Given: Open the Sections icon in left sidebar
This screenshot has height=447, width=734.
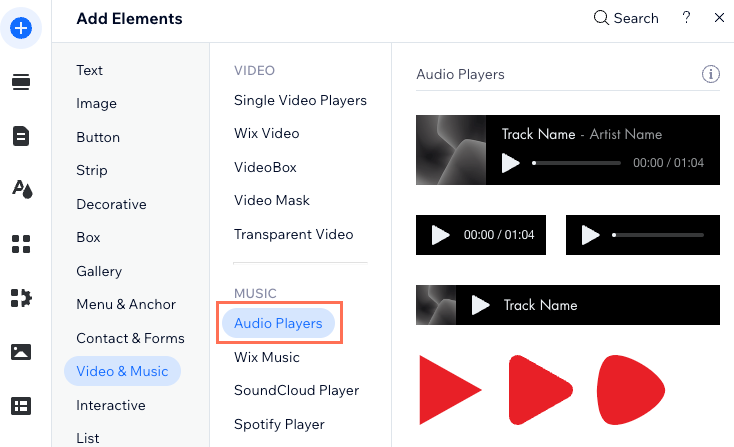Looking at the screenshot, I should click(x=21, y=82).
